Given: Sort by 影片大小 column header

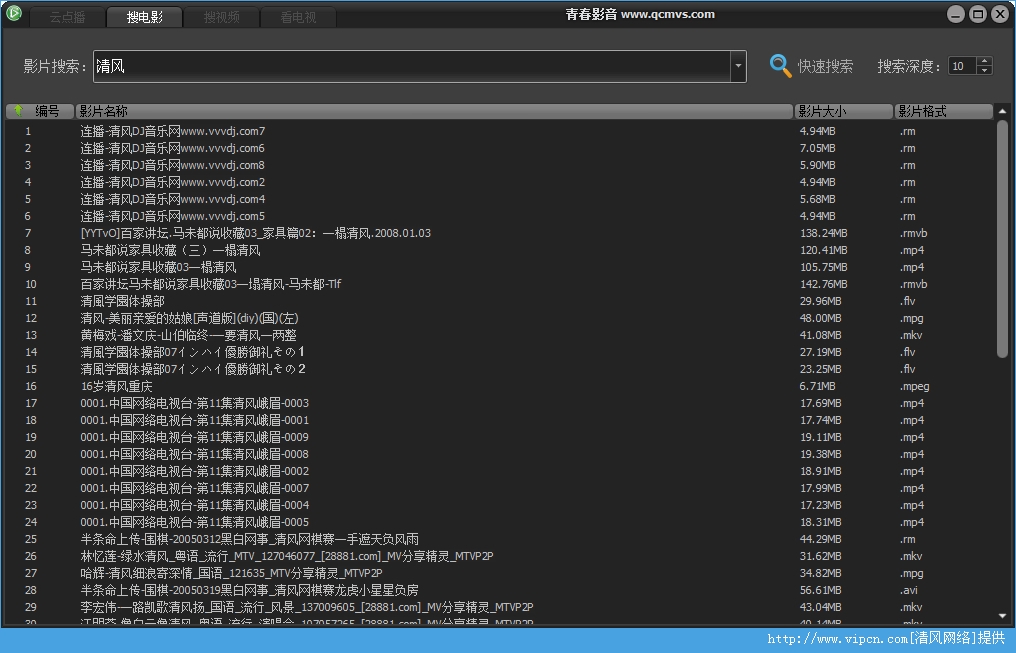Looking at the screenshot, I should coord(844,111).
